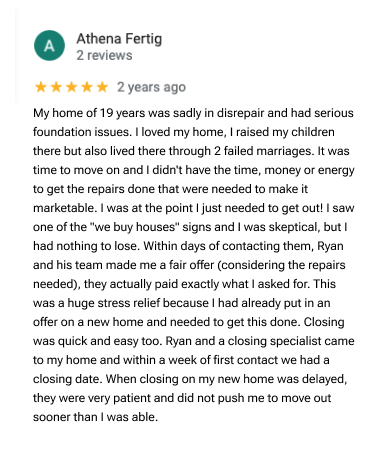The image size is (387, 452).
Task: Click the phrase 'foundation issues' in review
Action: pyautogui.click(x=82, y=132)
